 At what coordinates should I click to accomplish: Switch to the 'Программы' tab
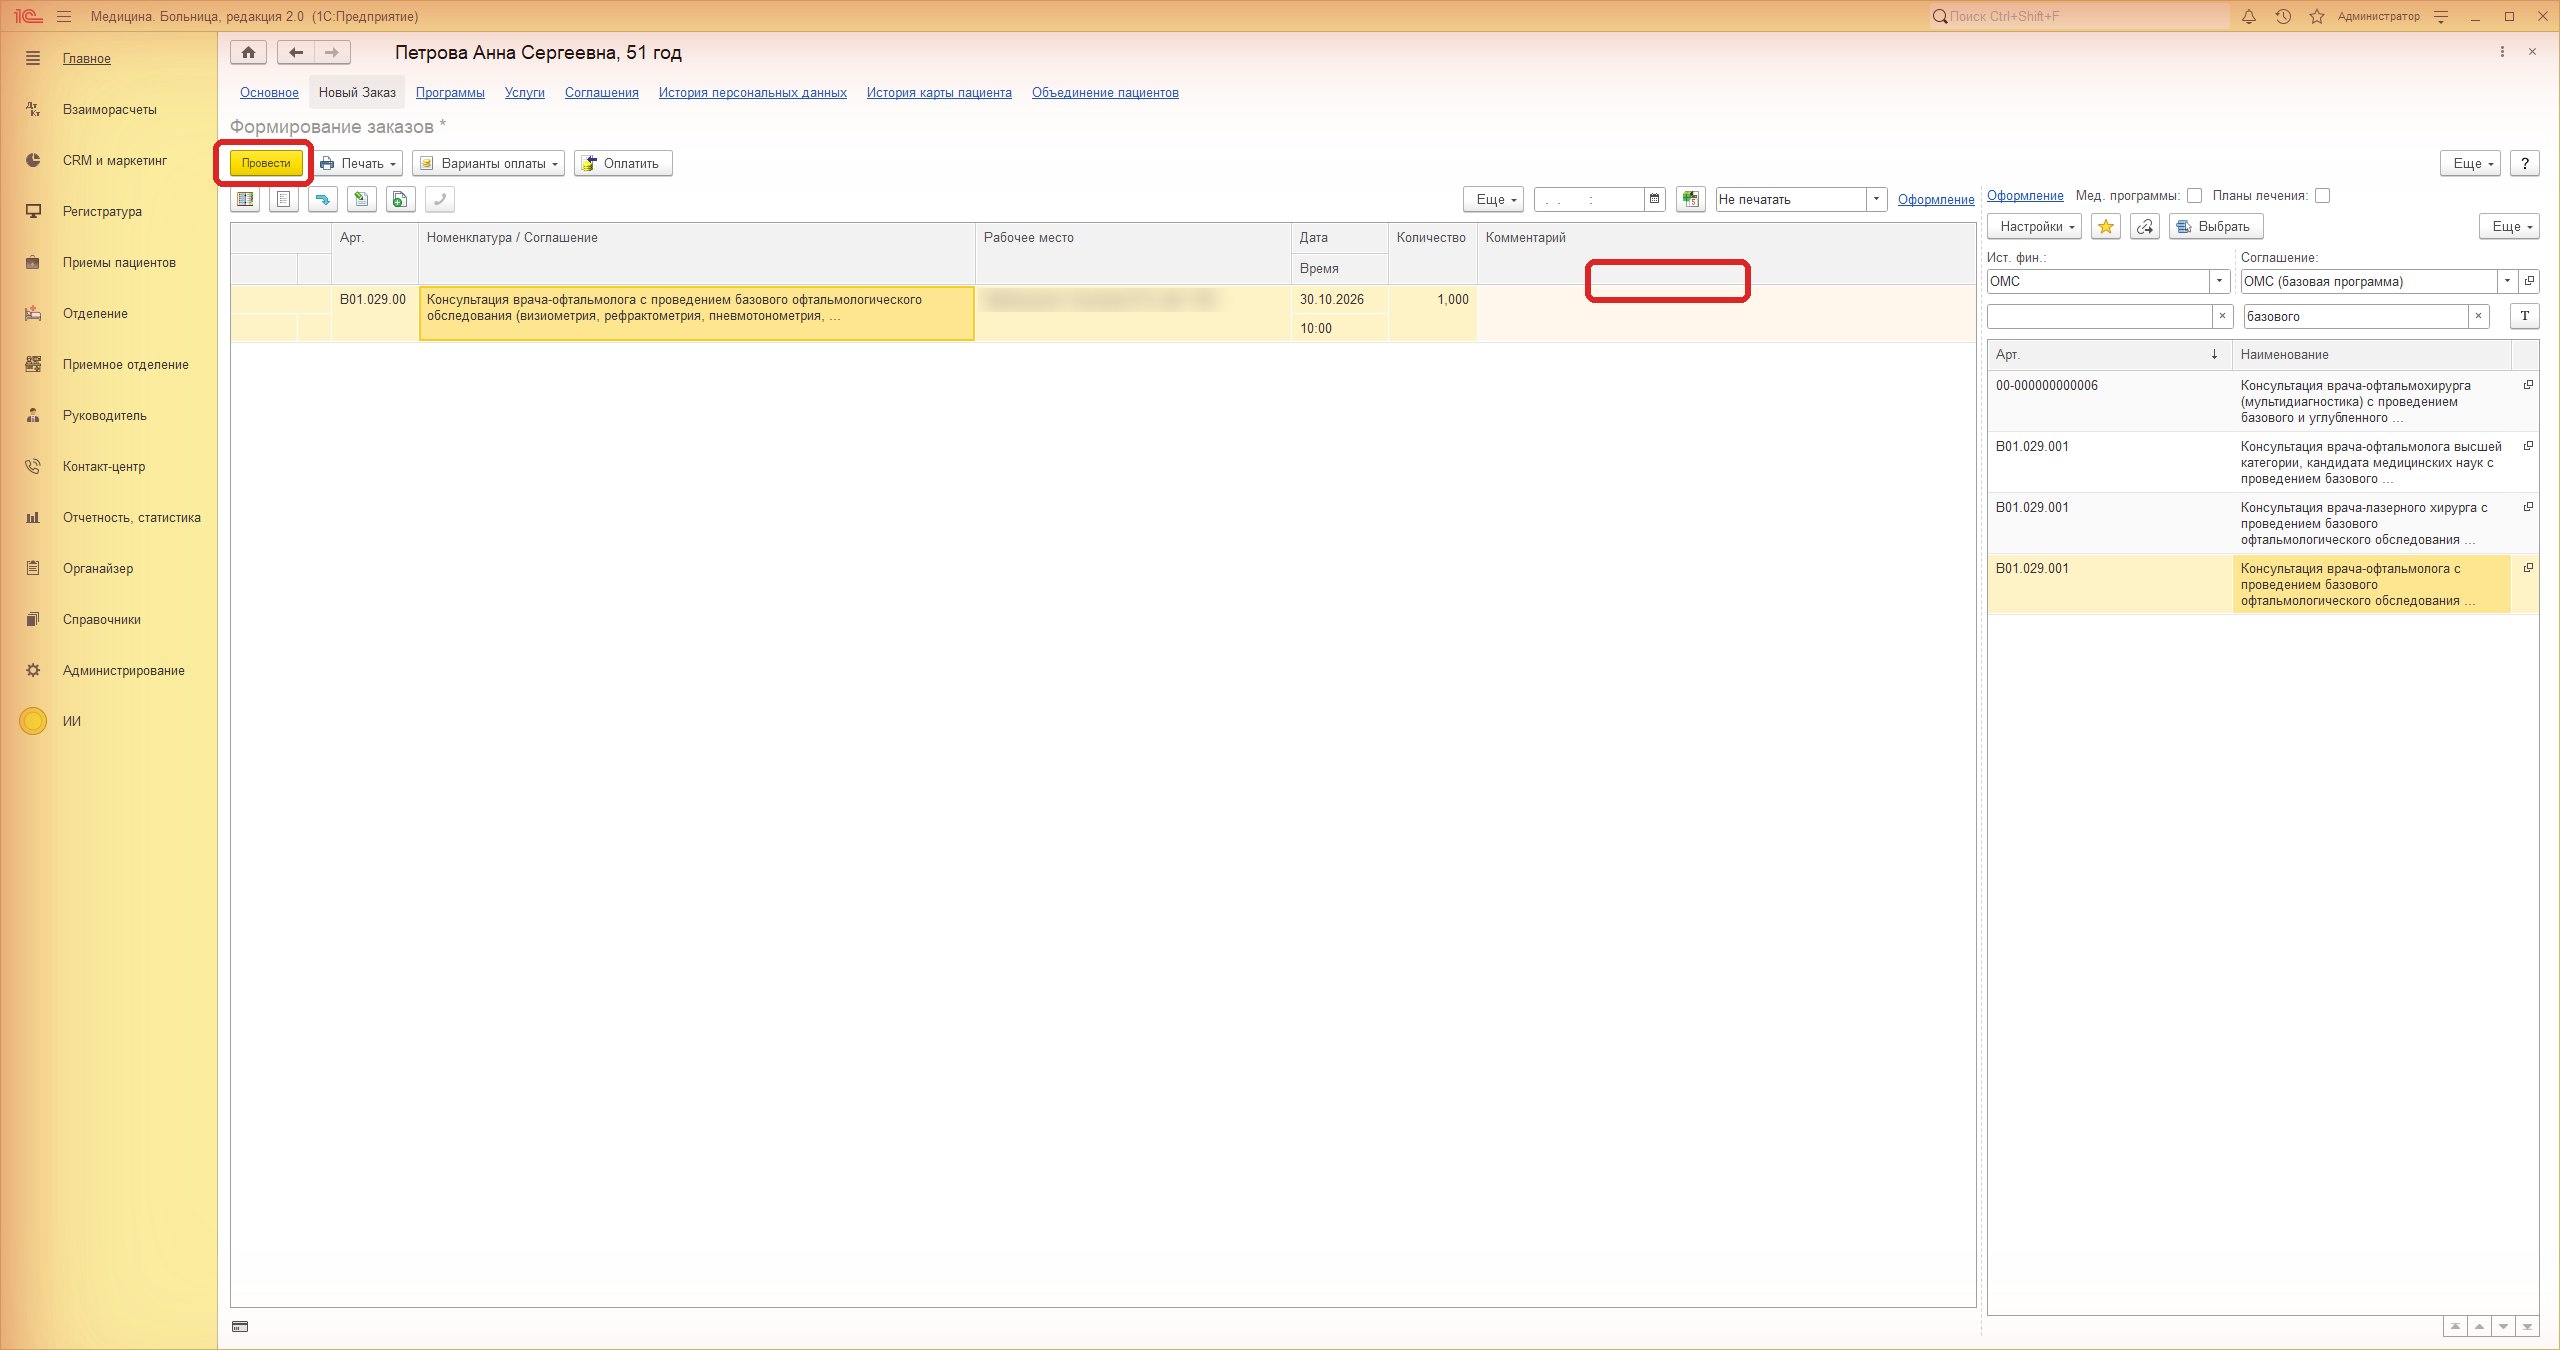coord(450,92)
